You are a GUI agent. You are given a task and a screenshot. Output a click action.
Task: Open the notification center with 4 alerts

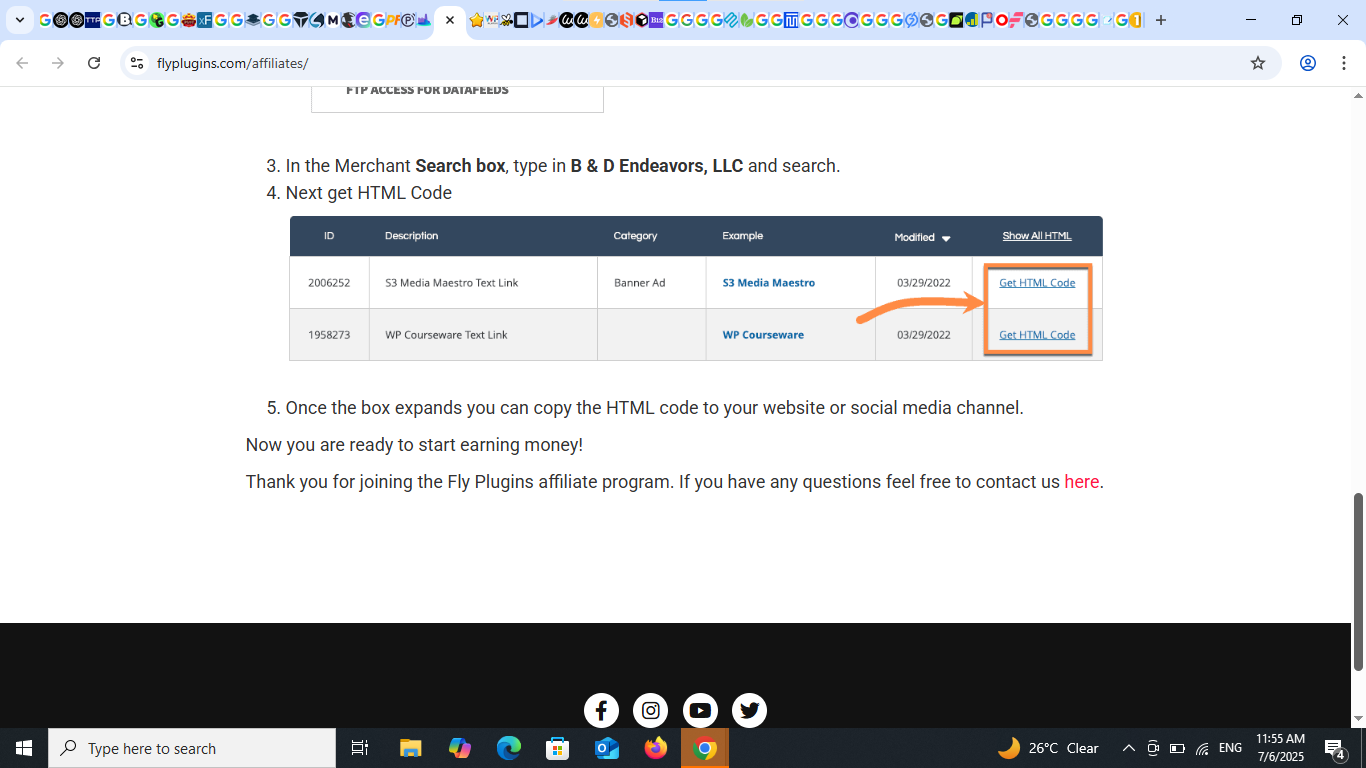[1335, 748]
